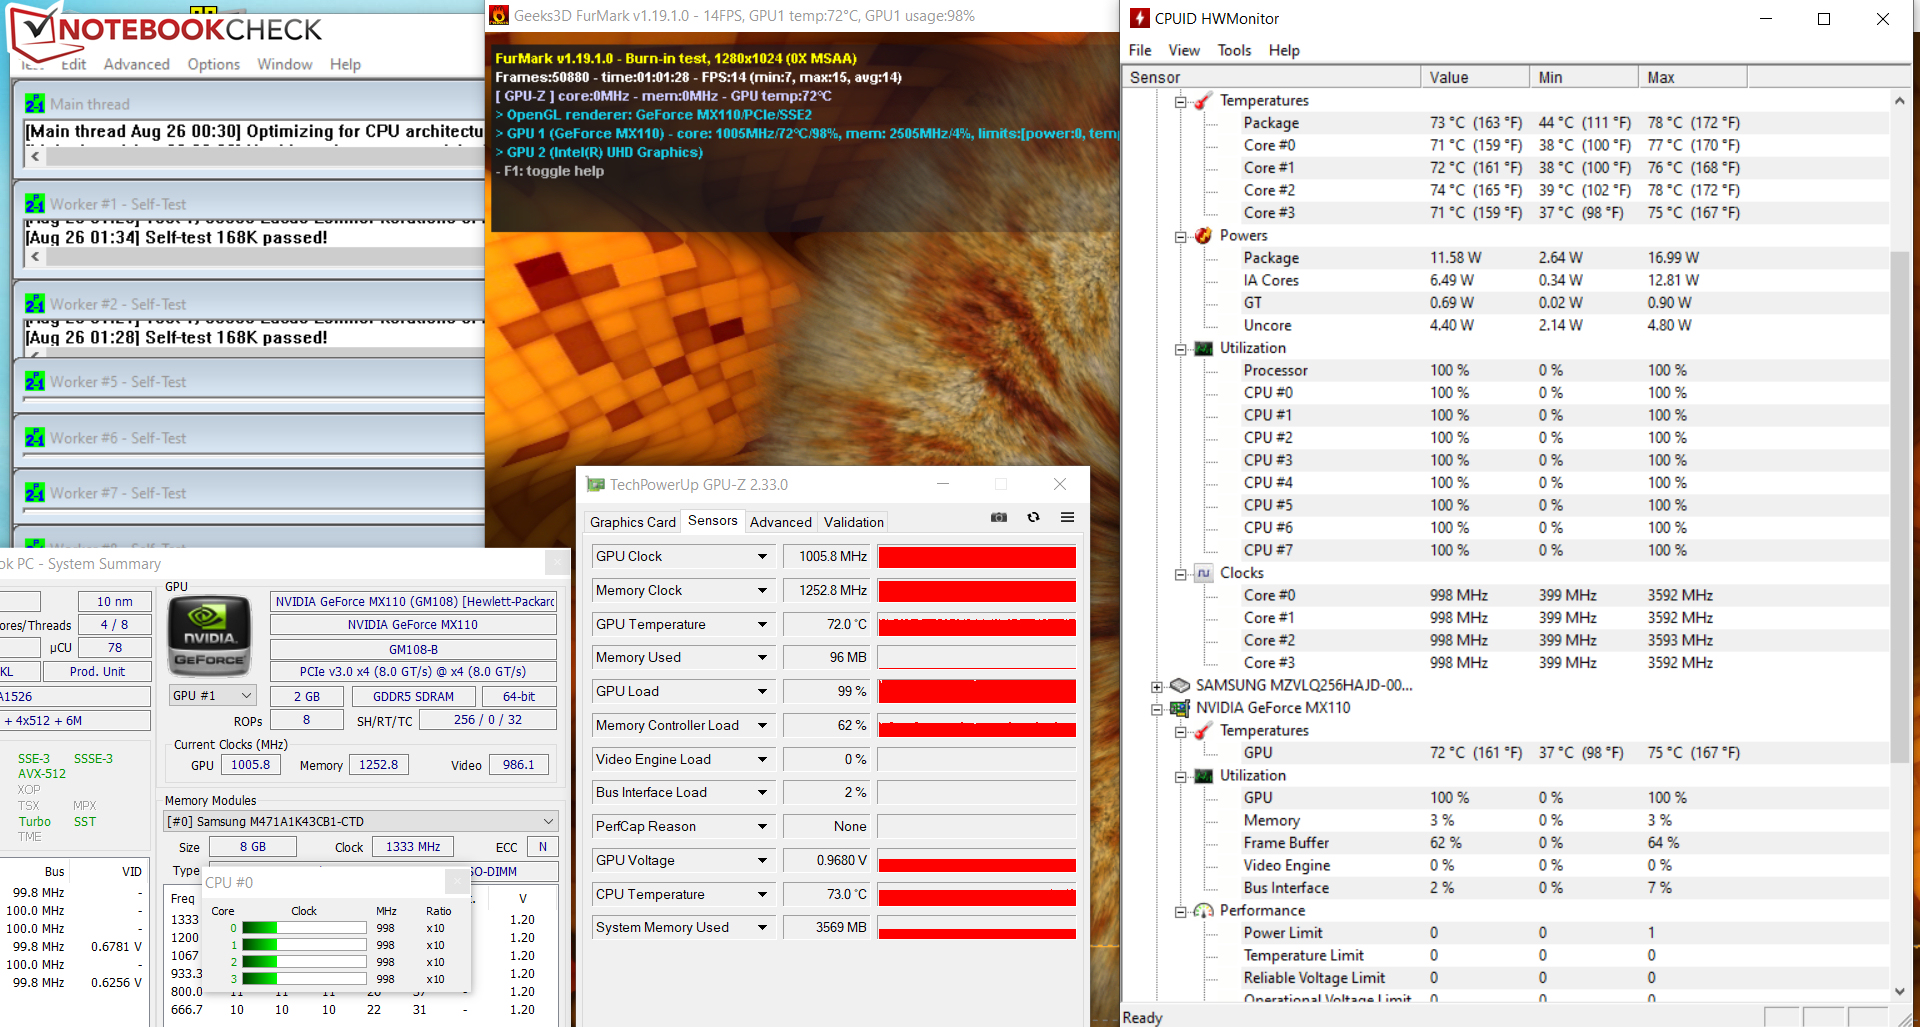
Task: Select the IA Cores power row in HWMonitor
Action: 1506,281
